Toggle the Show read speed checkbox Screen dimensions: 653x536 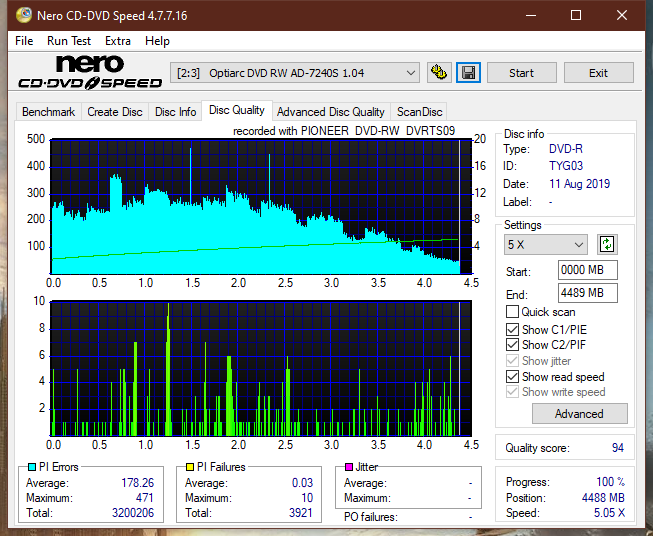pos(512,376)
